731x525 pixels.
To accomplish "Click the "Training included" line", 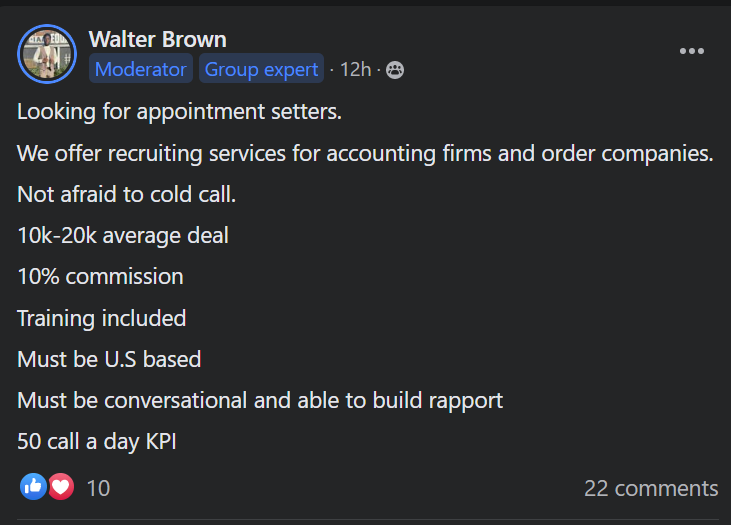I will pos(102,318).
